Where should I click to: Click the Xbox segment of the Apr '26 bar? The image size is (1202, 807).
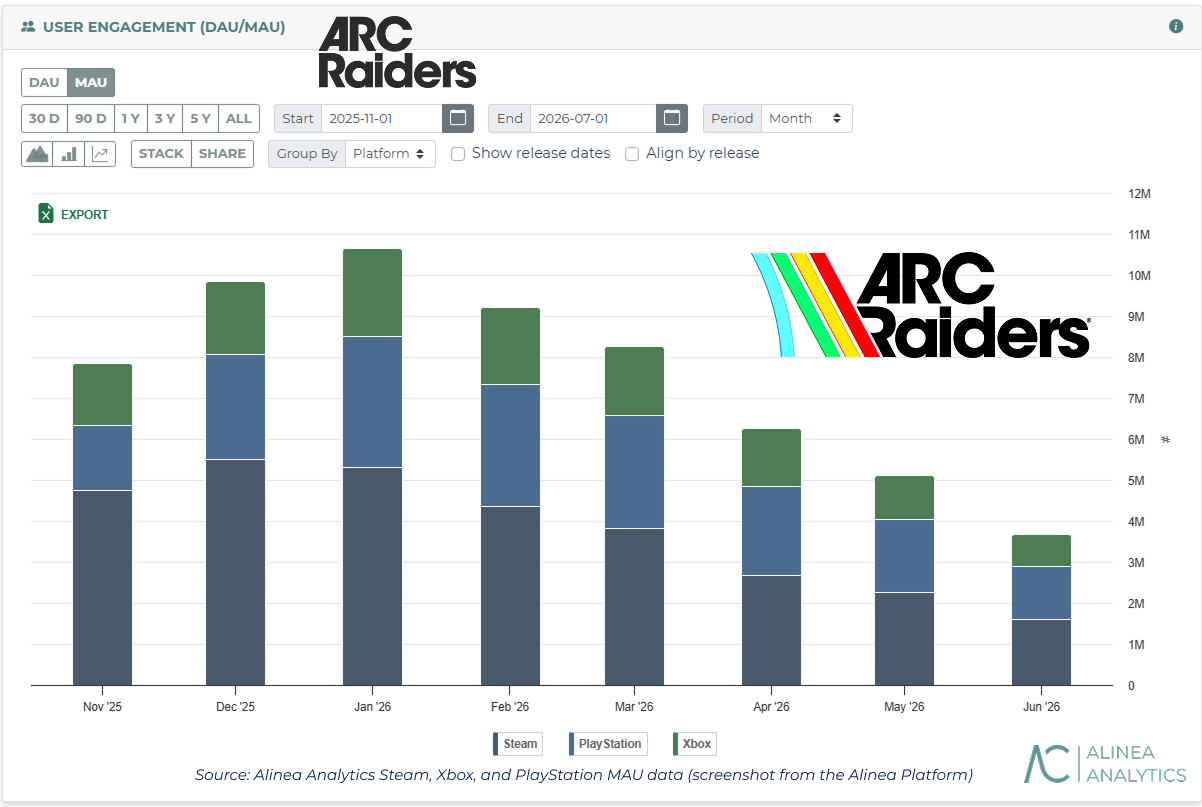771,458
